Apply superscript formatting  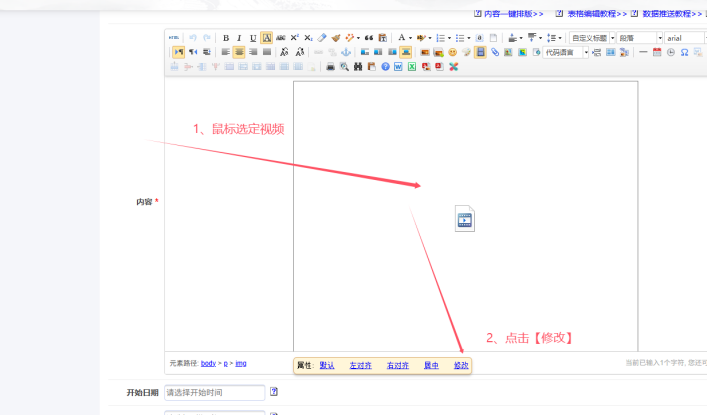(x=295, y=38)
